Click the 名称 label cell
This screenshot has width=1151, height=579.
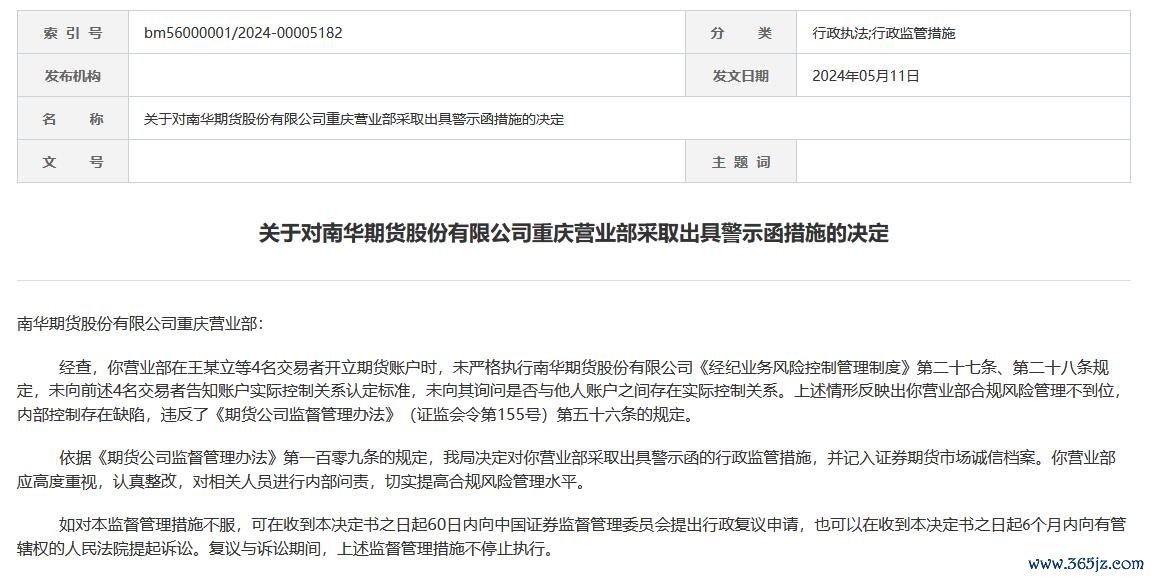[x=73, y=119]
